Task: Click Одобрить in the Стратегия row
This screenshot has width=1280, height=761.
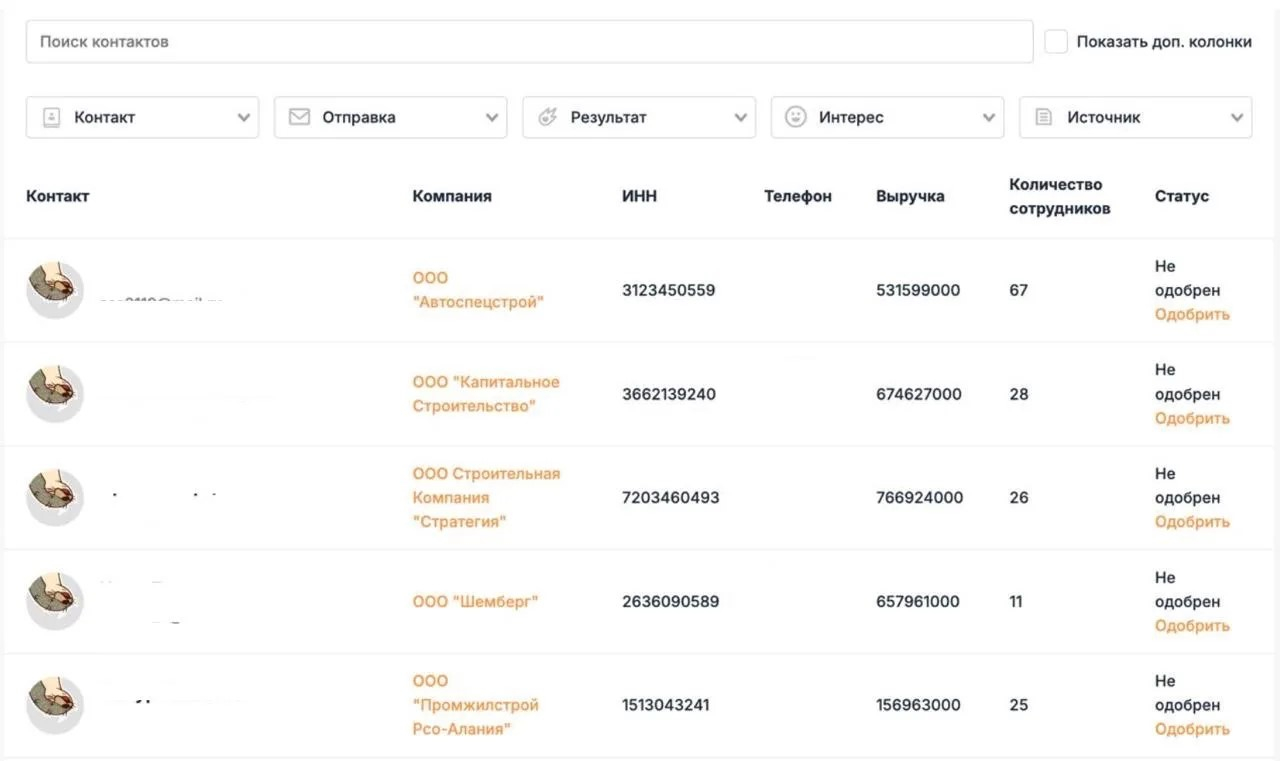Action: [x=1192, y=522]
